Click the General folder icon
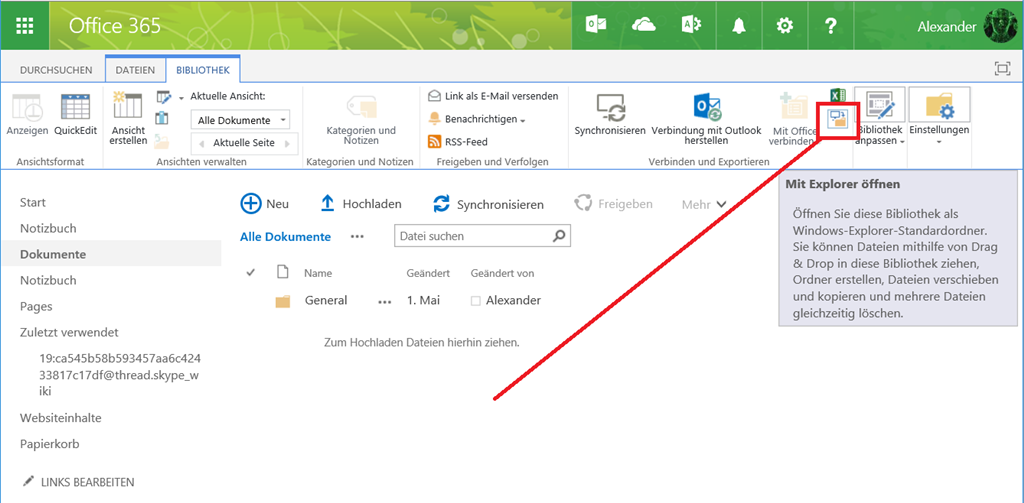This screenshot has height=503, width=1024. click(x=283, y=301)
